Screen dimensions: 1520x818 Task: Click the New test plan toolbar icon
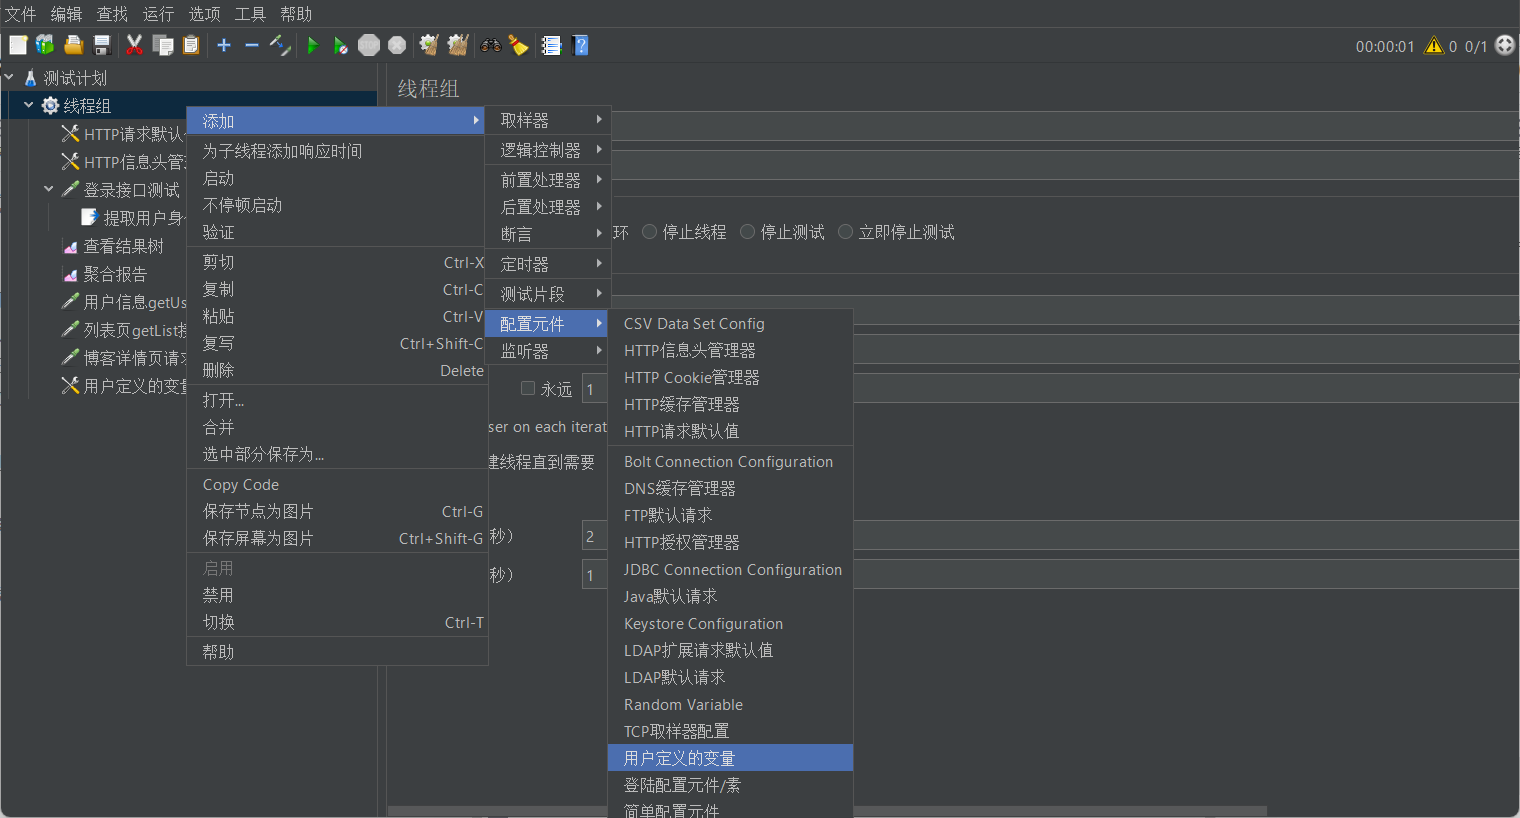tap(18, 45)
